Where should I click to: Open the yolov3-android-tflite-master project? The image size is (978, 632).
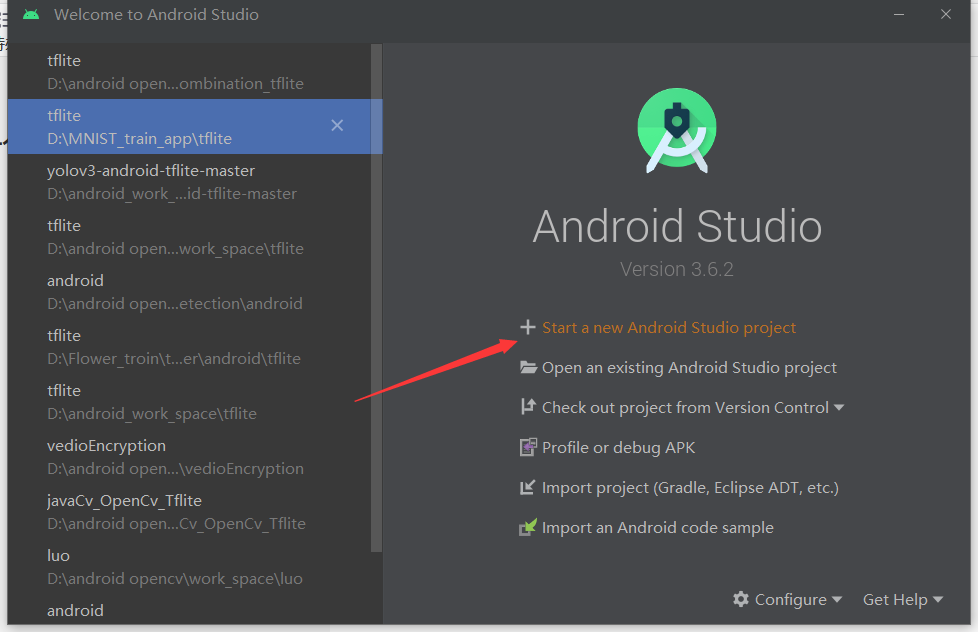pyautogui.click(x=189, y=182)
